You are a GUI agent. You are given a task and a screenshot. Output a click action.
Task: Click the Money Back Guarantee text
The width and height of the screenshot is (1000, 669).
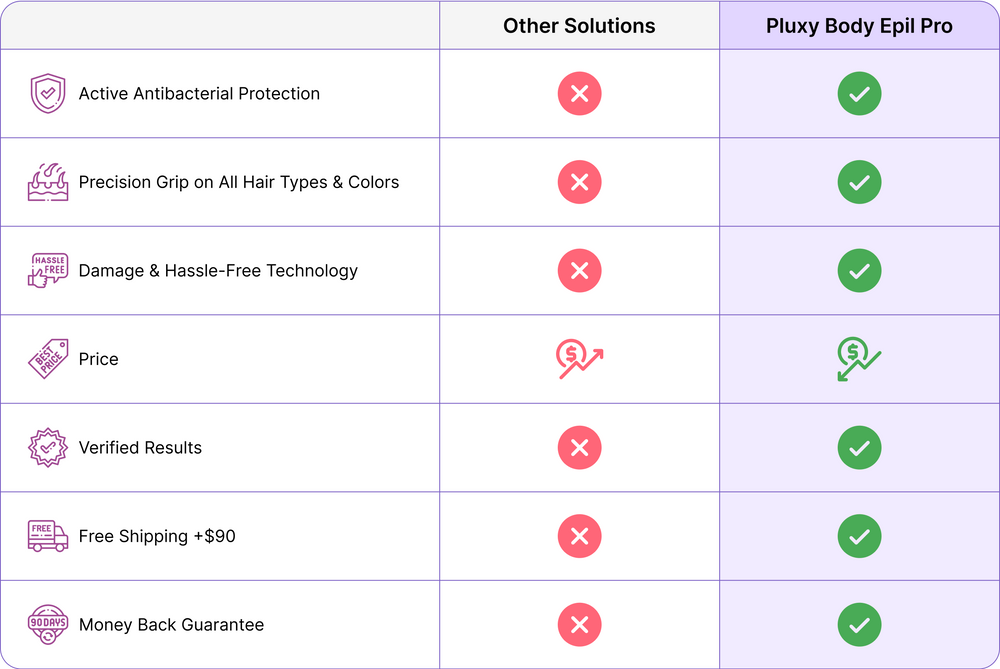coord(171,625)
